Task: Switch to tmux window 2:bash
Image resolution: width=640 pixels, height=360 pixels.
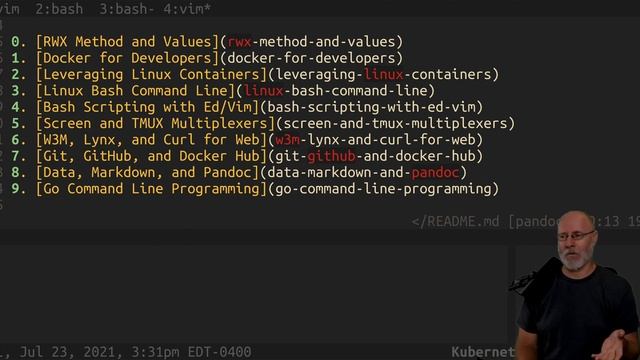Action: tap(59, 9)
